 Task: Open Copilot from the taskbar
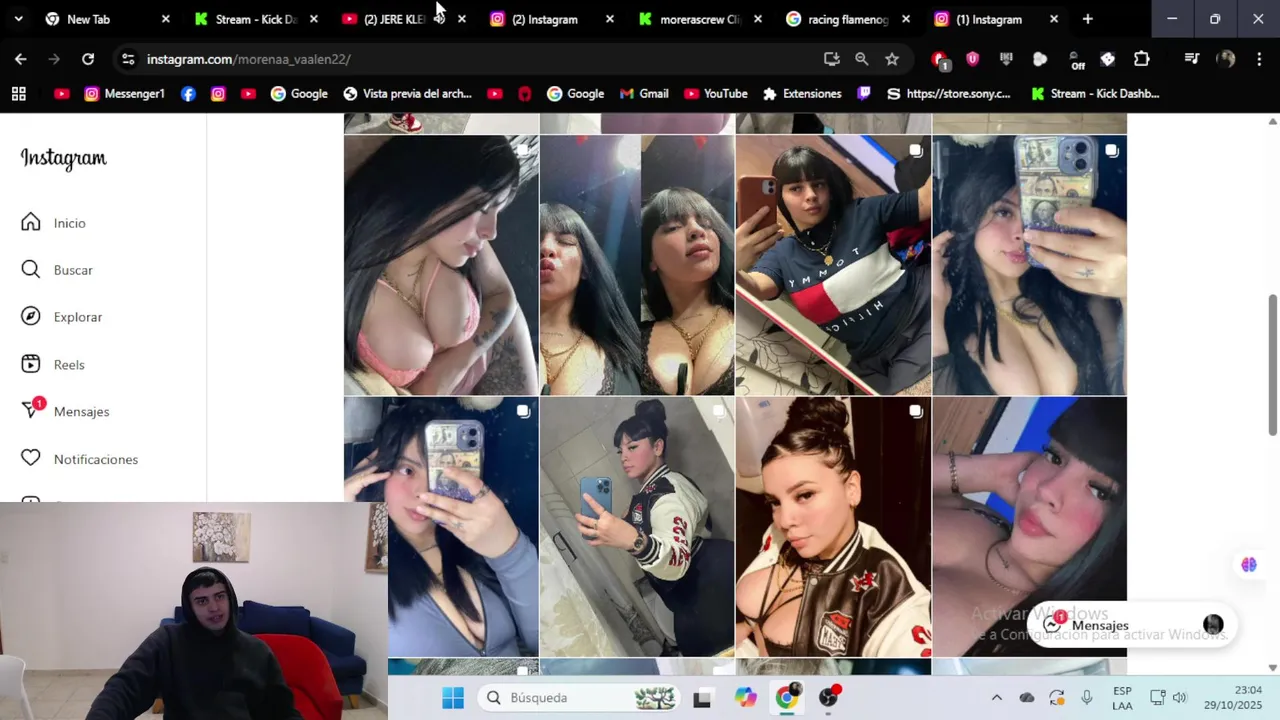coord(745,698)
